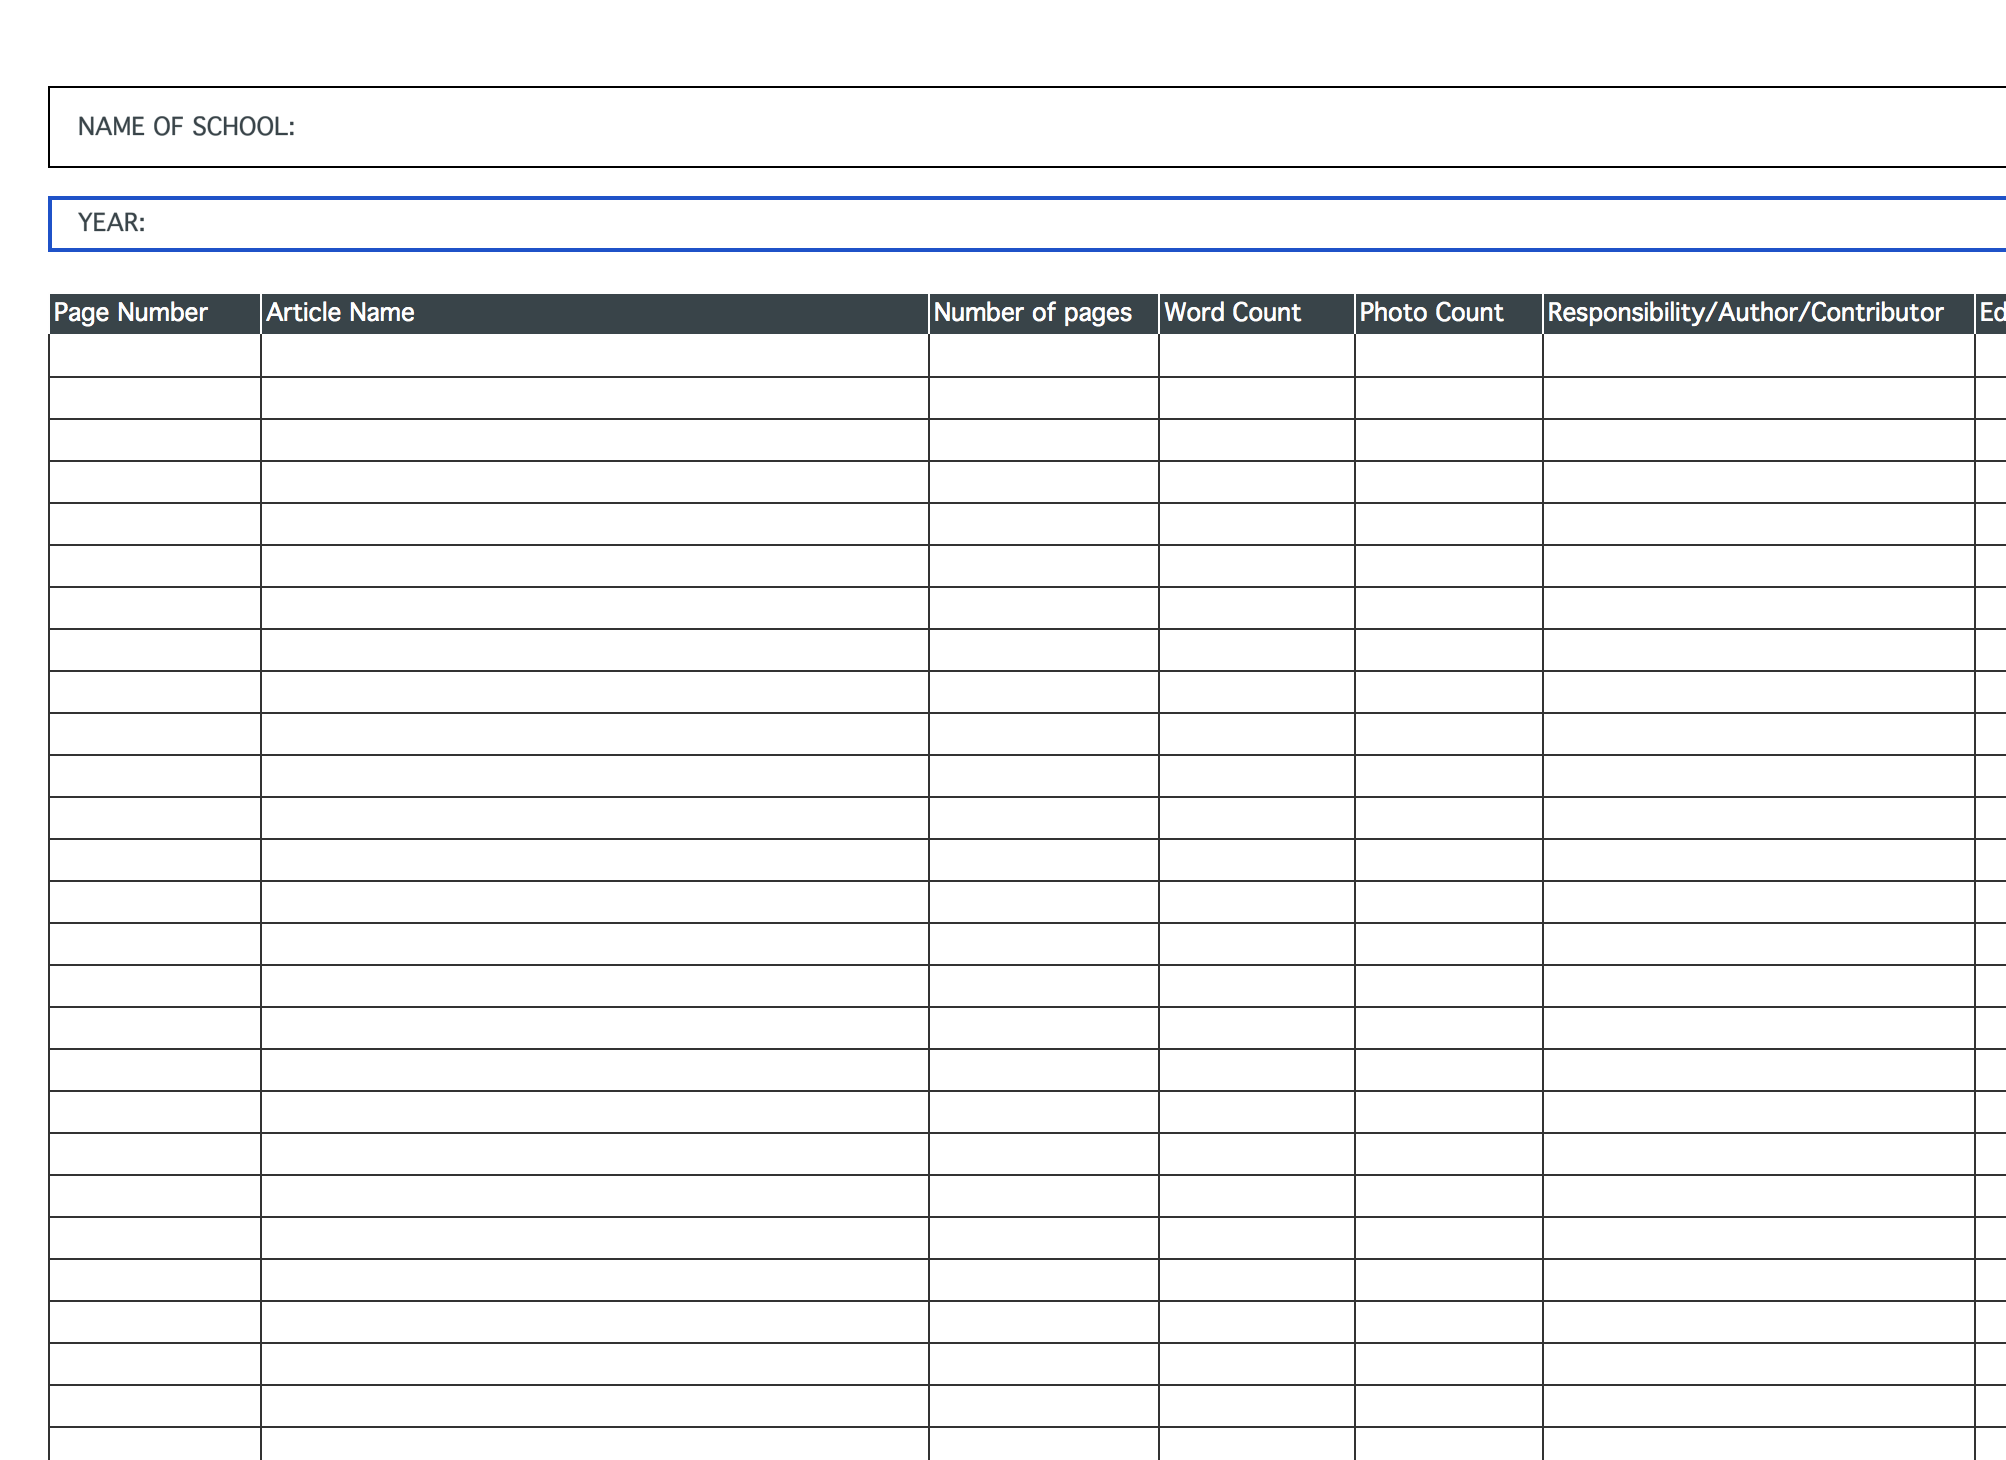Click first row Word Count cell
2006x1460 pixels.
click(x=1256, y=356)
